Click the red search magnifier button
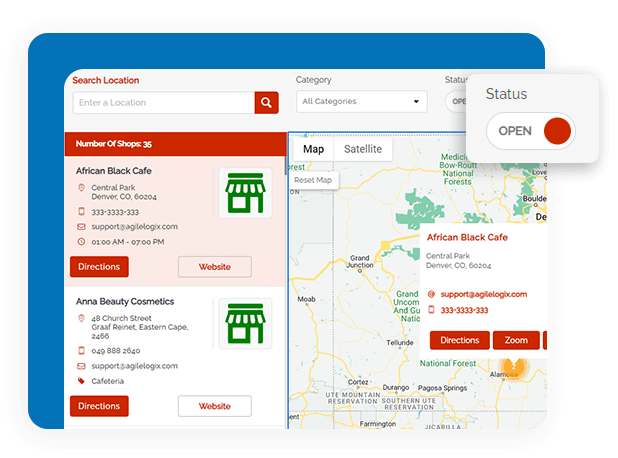The height and width of the screenshot is (458, 618). [x=266, y=102]
